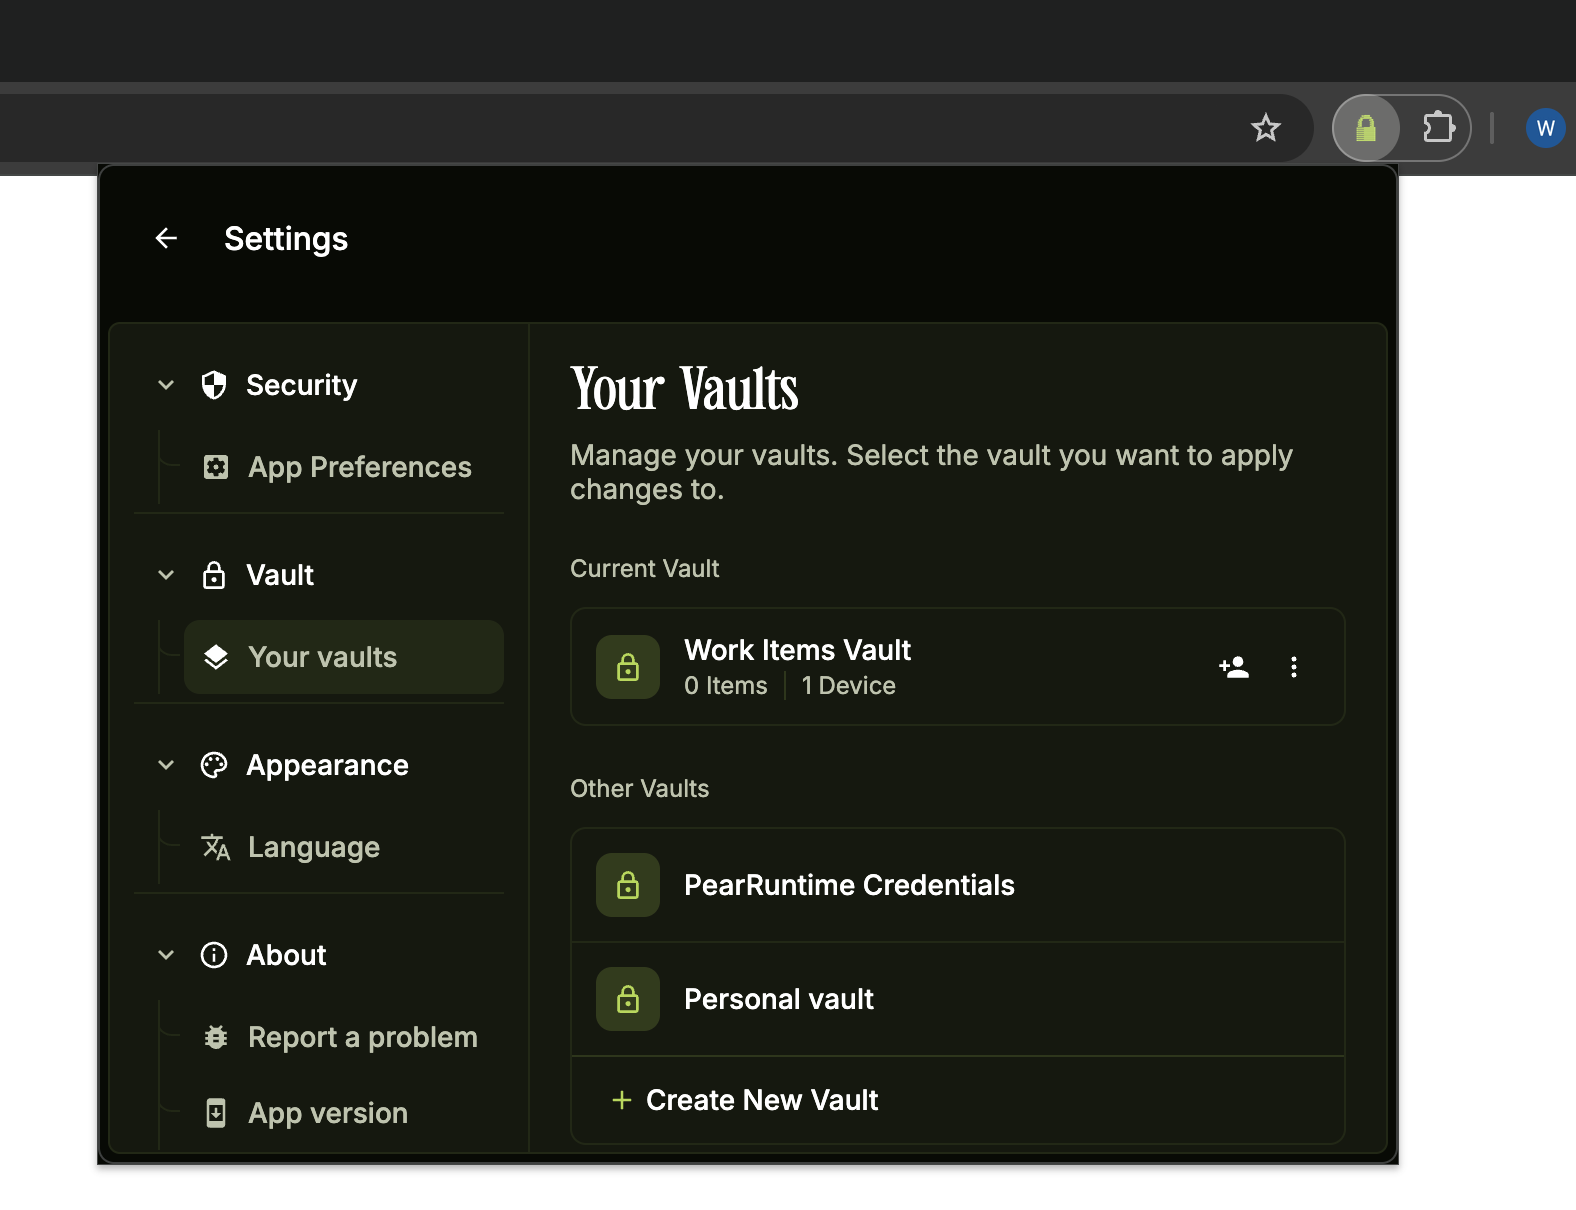Viewport: 1576px width, 1210px height.
Task: Bookmark this page with the star icon
Action: pyautogui.click(x=1266, y=128)
